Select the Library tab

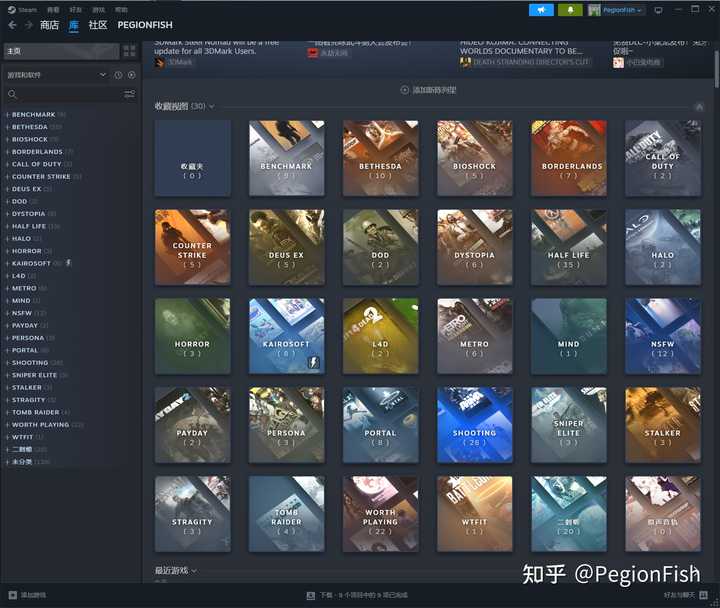(x=73, y=25)
